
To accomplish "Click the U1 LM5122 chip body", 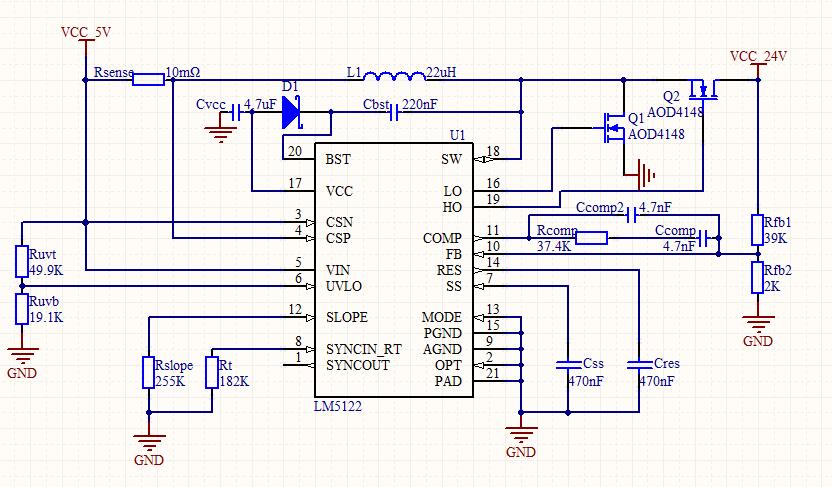I will [394, 269].
